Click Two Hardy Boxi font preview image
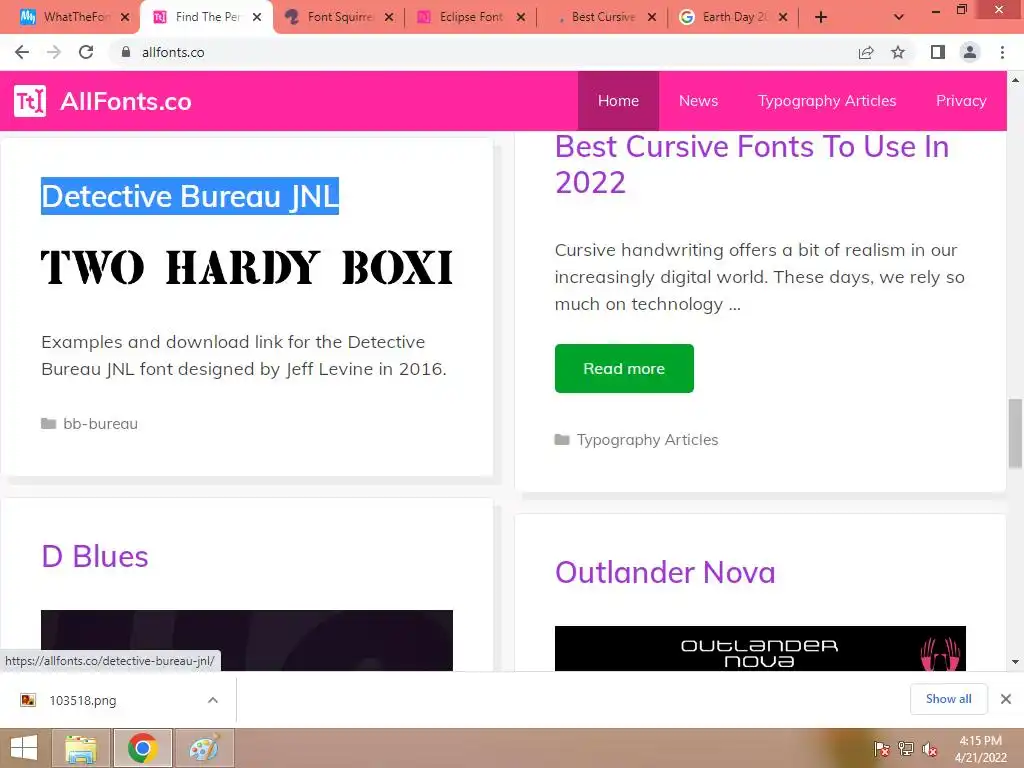The image size is (1024, 768). pyautogui.click(x=247, y=267)
